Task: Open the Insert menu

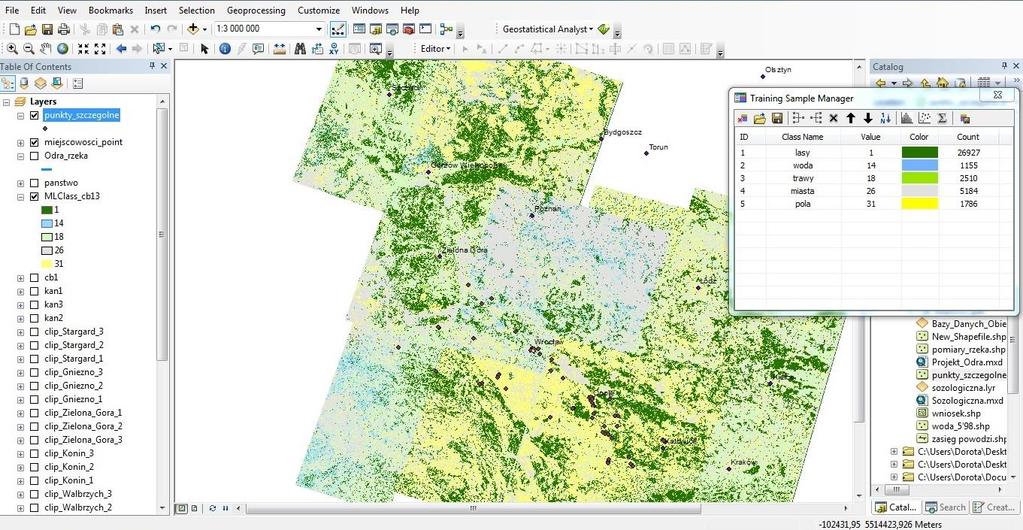Action: pyautogui.click(x=155, y=10)
